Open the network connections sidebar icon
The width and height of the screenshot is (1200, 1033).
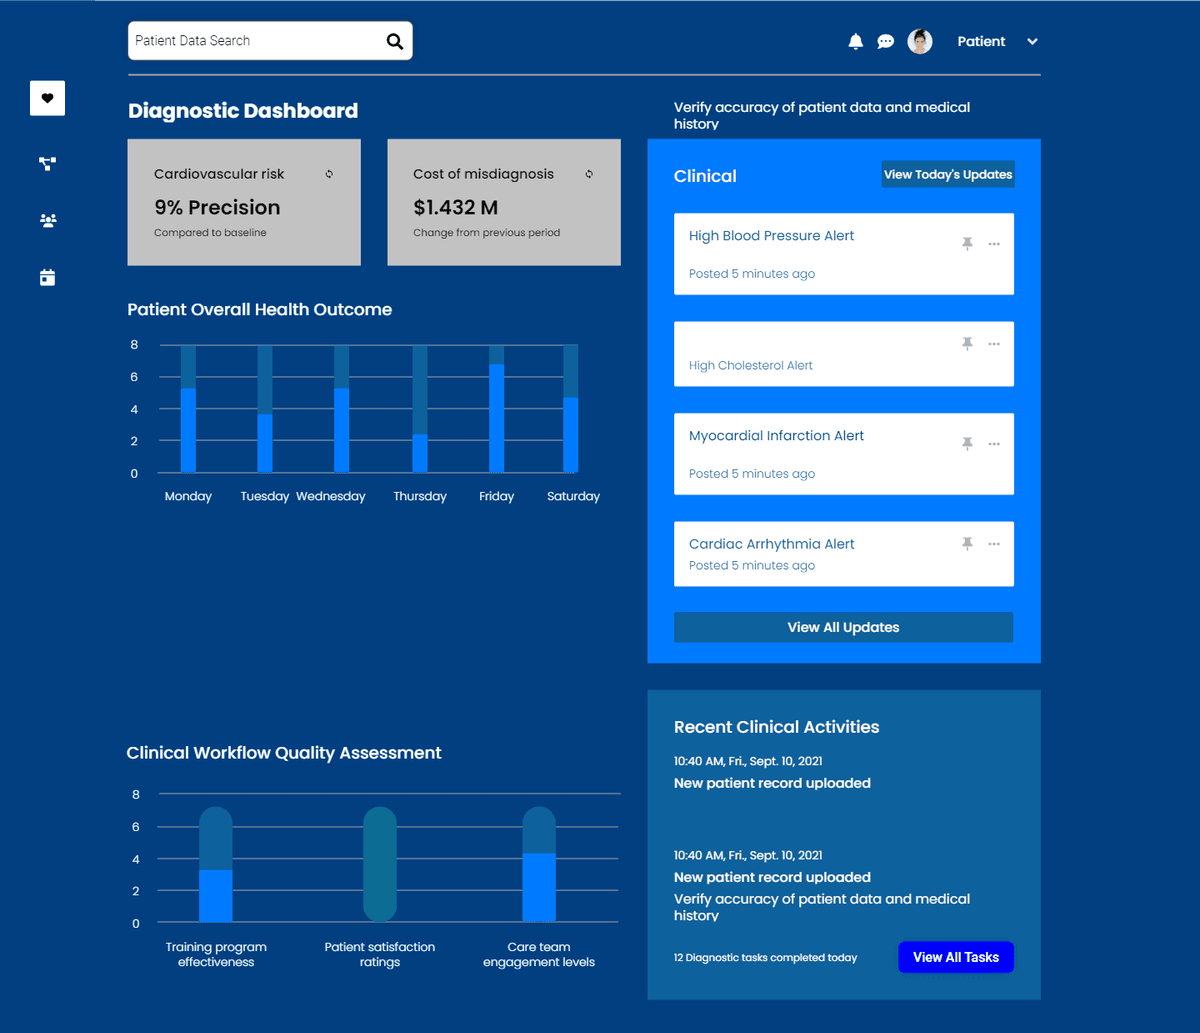point(47,163)
